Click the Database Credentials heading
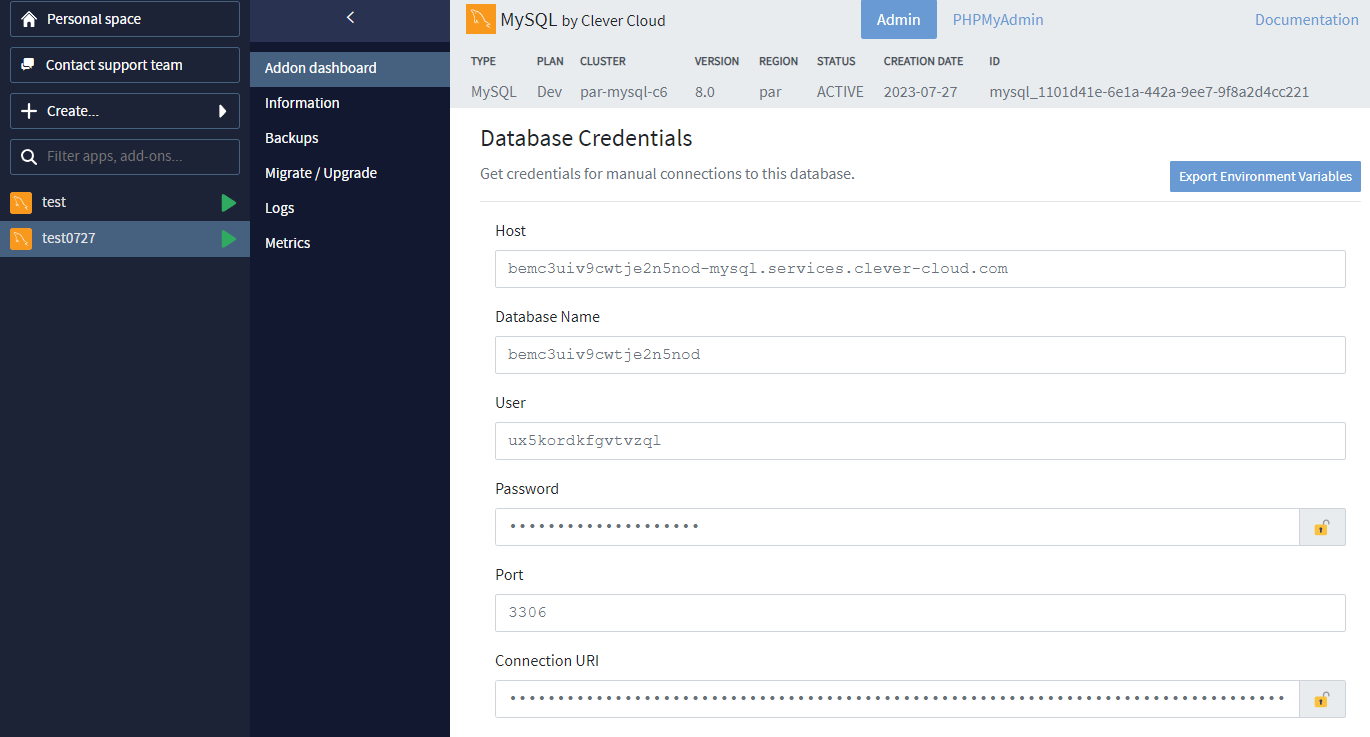This screenshot has width=1370, height=737. point(586,138)
